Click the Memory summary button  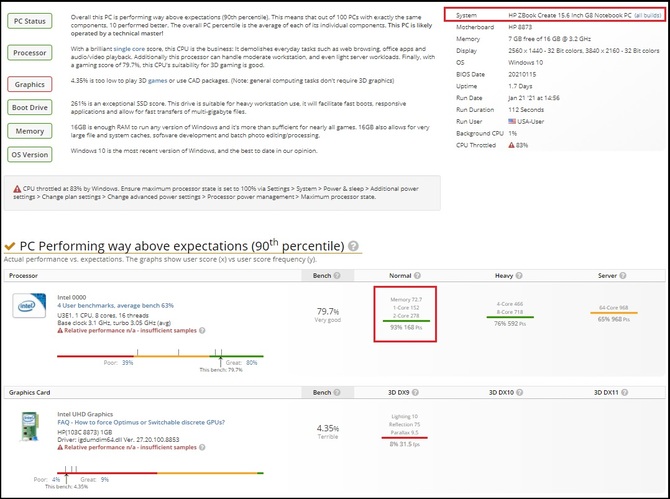click(x=29, y=131)
